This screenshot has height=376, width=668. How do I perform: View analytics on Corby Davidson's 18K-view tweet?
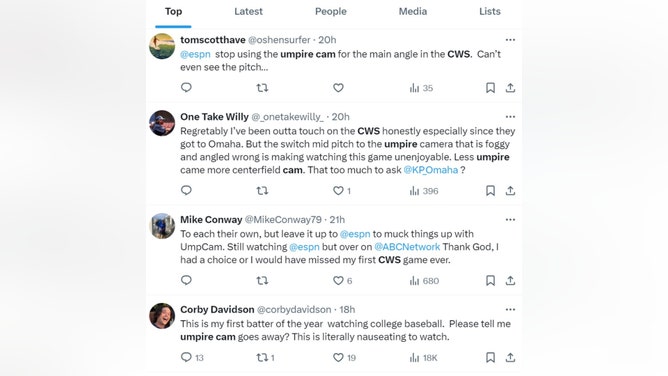click(423, 358)
